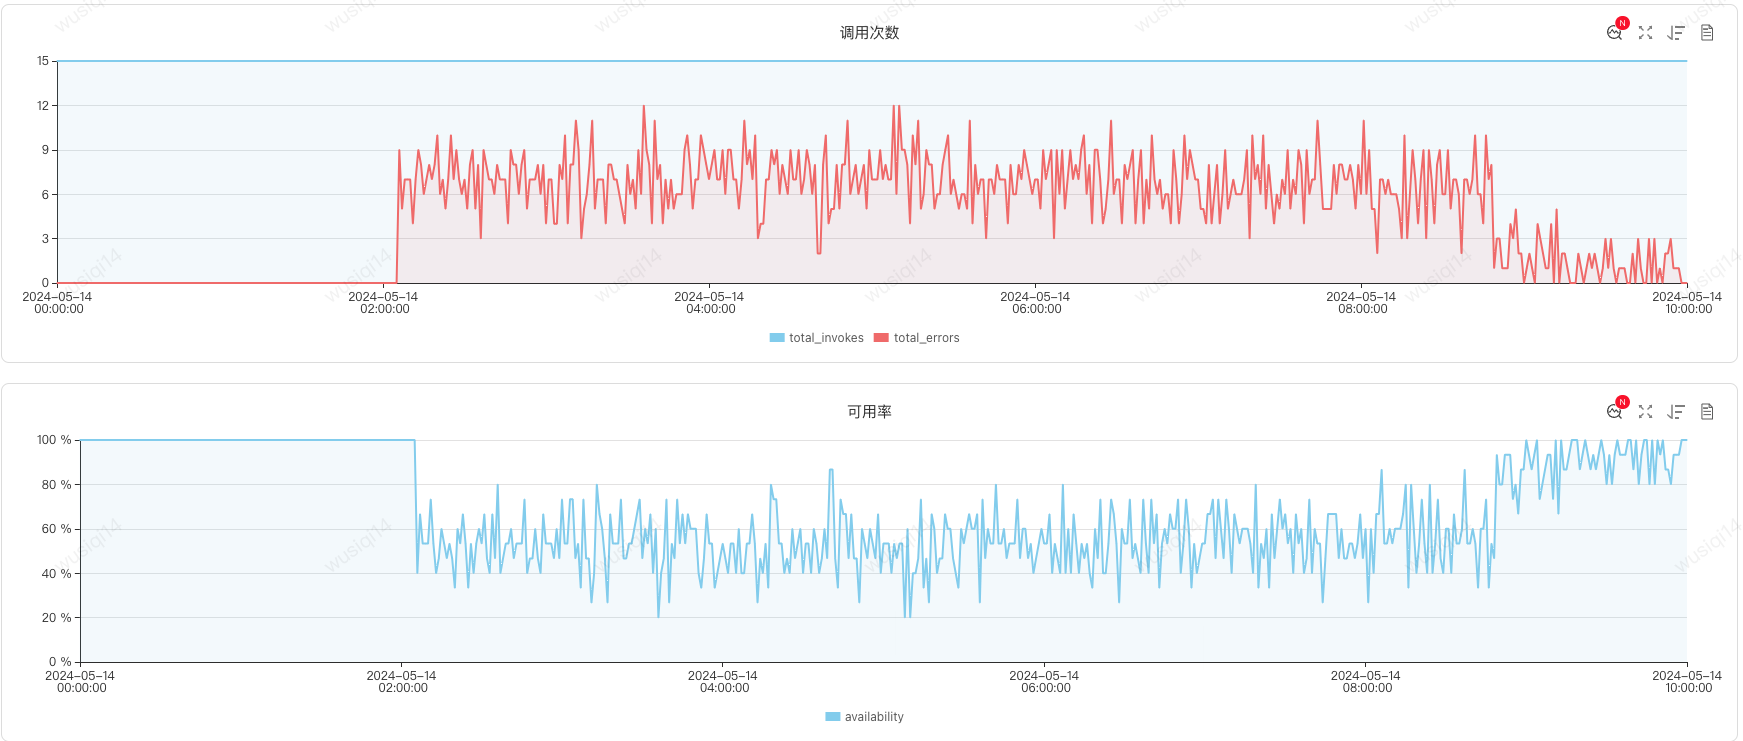Image resolution: width=1743 pixels, height=741 pixels.
Task: Click 06:00:00 axis label in 可用率 chart
Action: (1045, 688)
